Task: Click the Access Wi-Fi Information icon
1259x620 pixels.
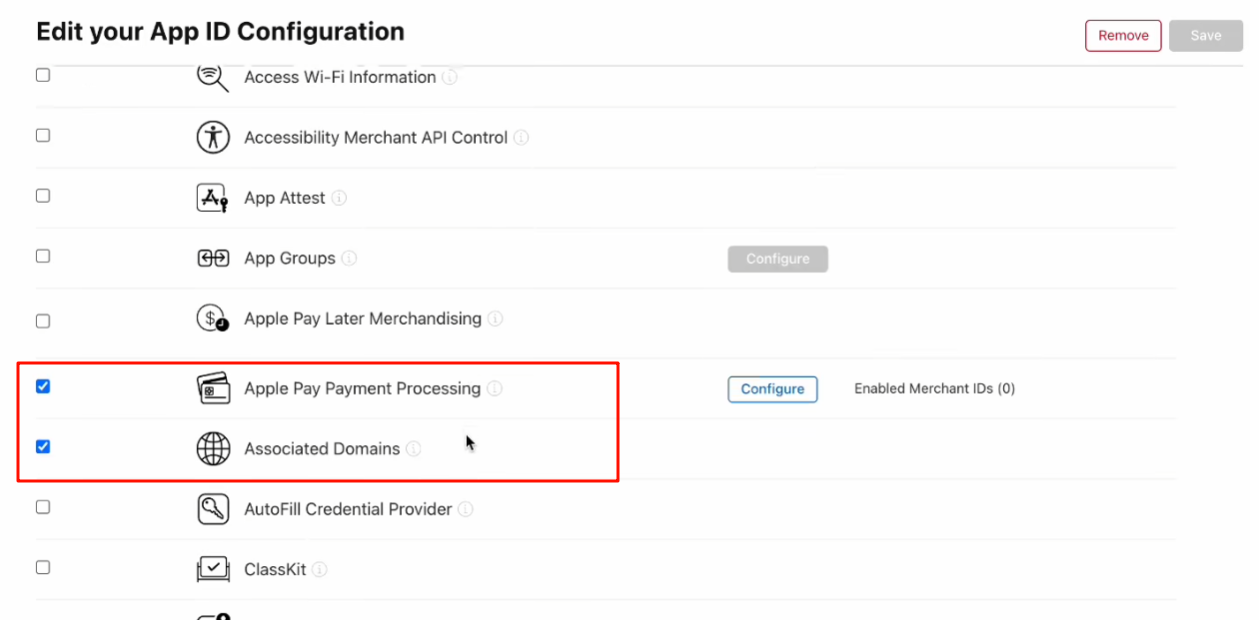Action: click(213, 77)
